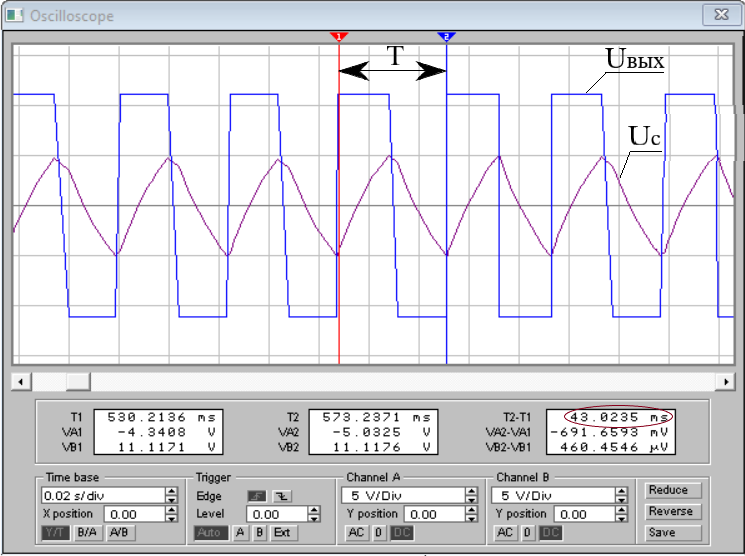Select trigger source Ext
The image size is (745, 556).
tap(283, 533)
